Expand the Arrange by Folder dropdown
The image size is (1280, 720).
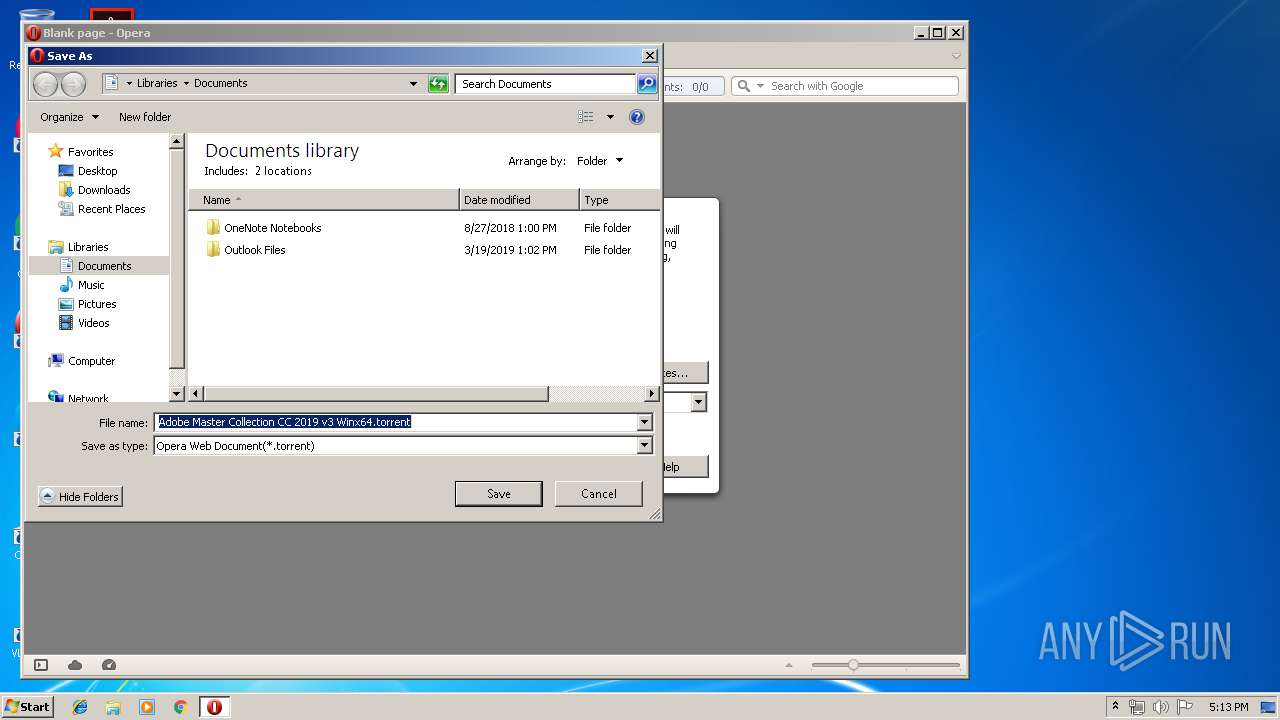(x=600, y=161)
